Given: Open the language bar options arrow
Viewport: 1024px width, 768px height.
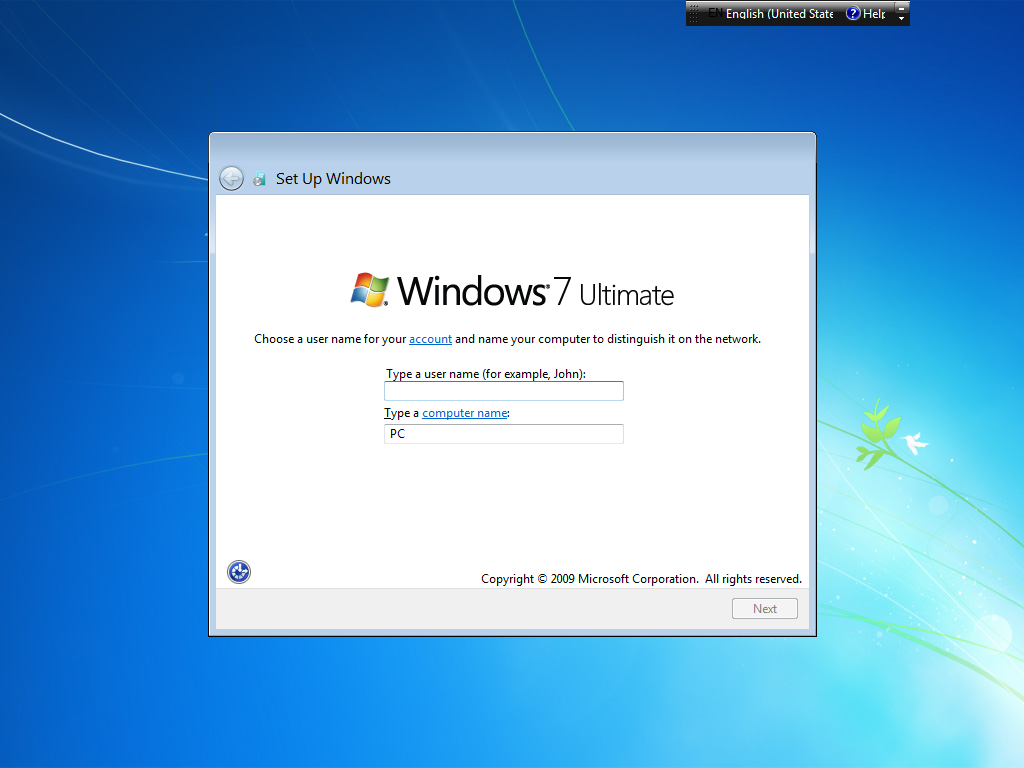Looking at the screenshot, I should point(901,19).
